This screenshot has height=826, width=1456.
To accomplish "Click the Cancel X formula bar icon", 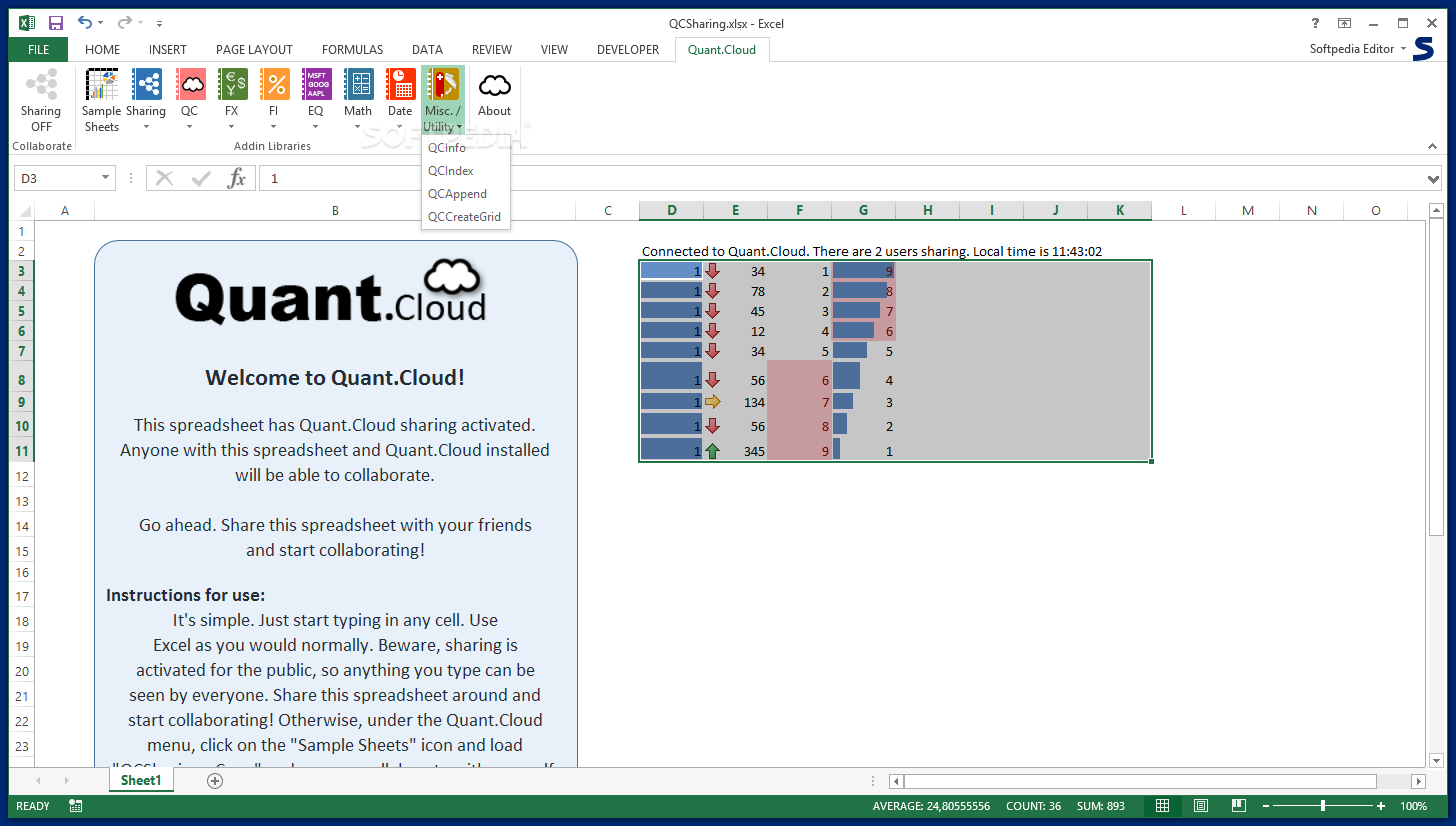I will click(165, 178).
